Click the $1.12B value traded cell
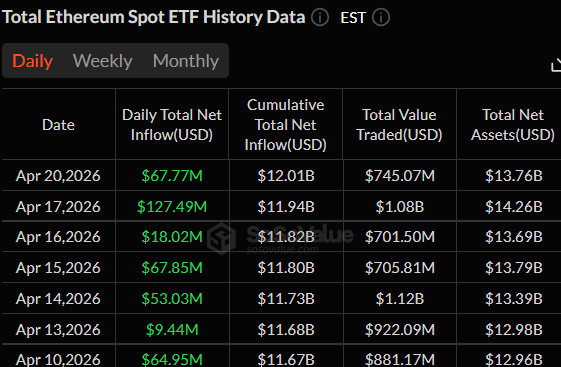The image size is (561, 367). pos(400,298)
